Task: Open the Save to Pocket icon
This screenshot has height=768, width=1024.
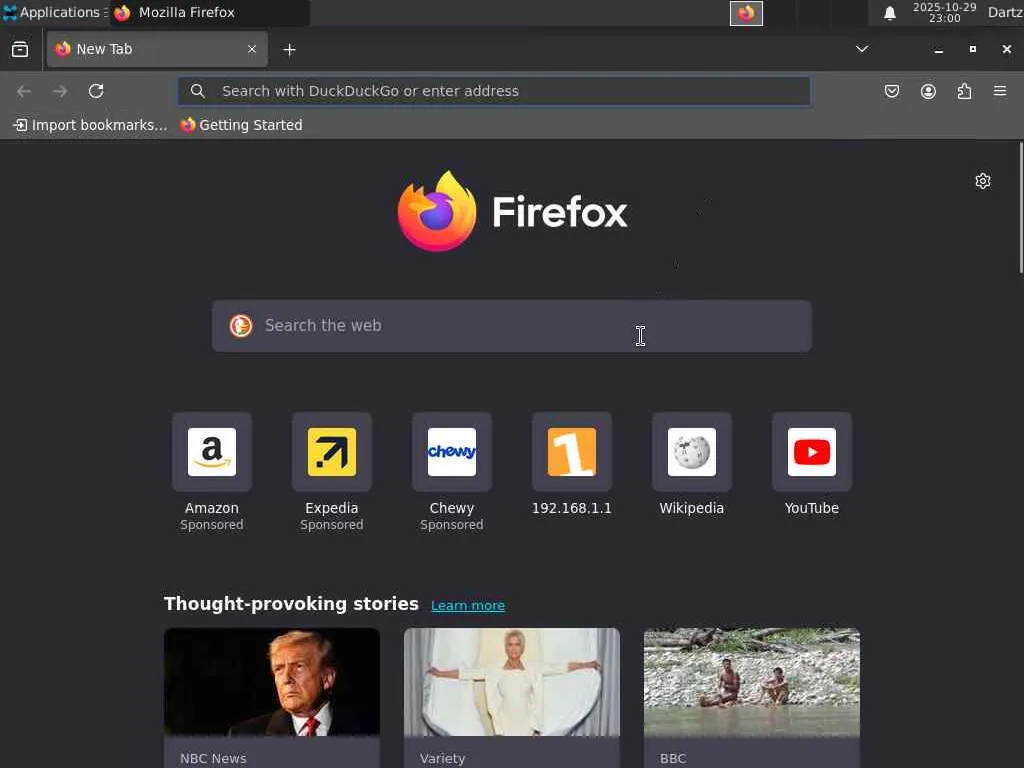Action: pyautogui.click(x=891, y=91)
